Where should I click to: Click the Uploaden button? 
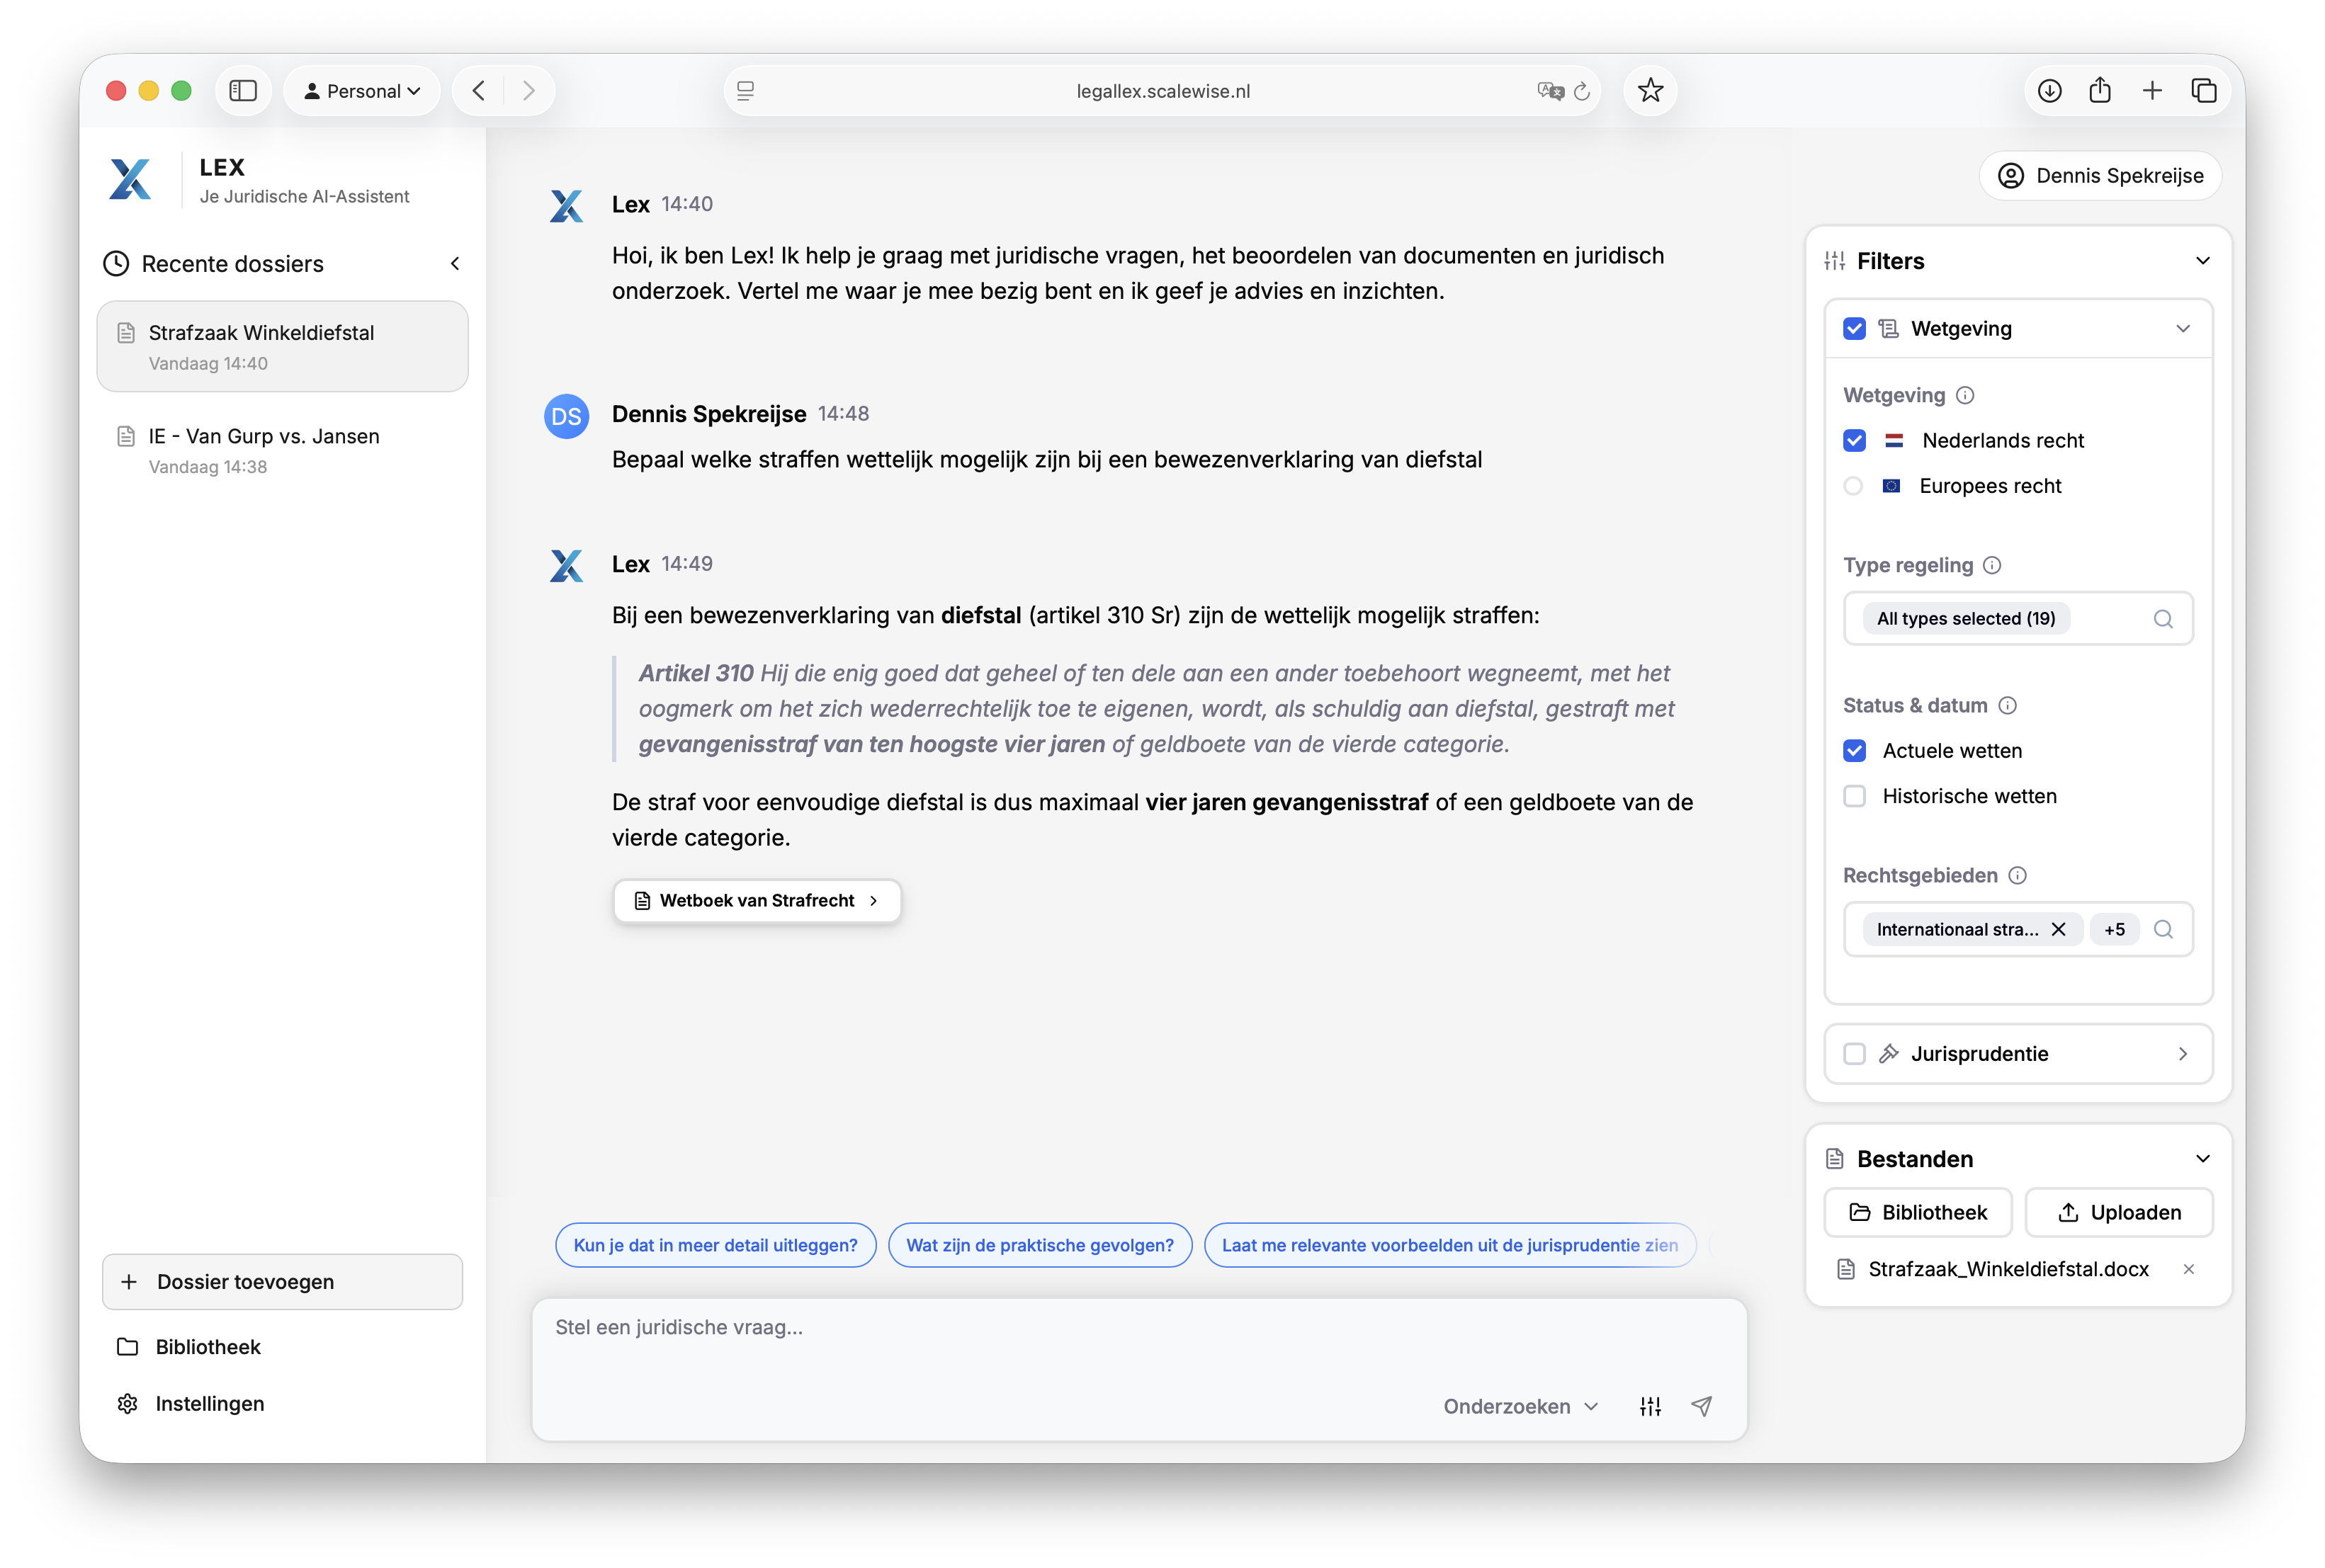[2119, 1212]
